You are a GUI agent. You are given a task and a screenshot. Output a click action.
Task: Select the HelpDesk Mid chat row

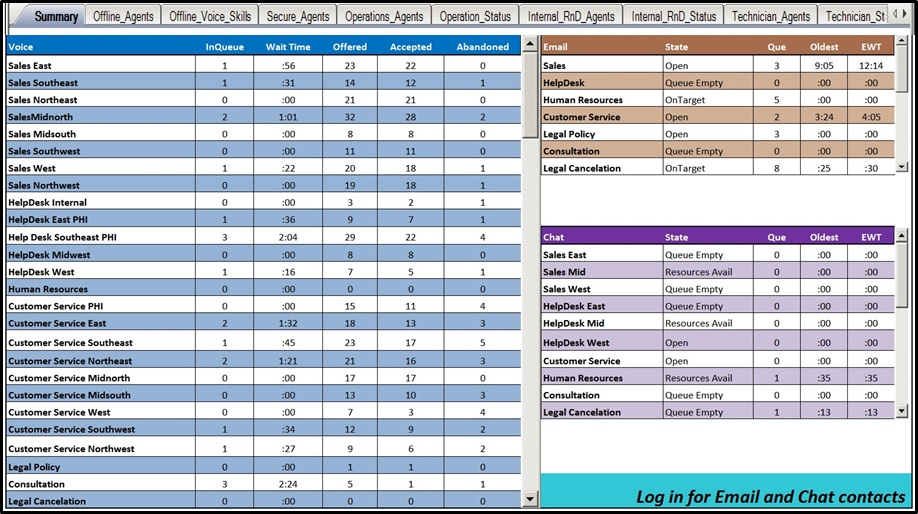(x=718, y=323)
